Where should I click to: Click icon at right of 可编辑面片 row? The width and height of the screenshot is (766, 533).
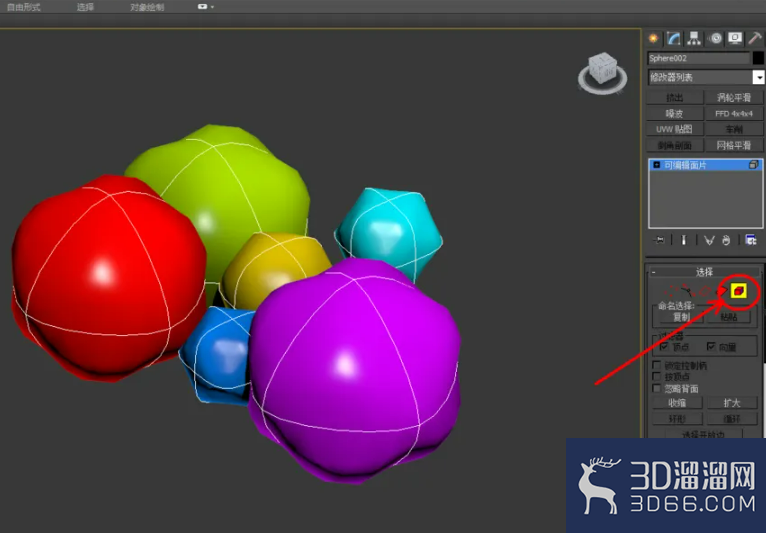point(754,165)
